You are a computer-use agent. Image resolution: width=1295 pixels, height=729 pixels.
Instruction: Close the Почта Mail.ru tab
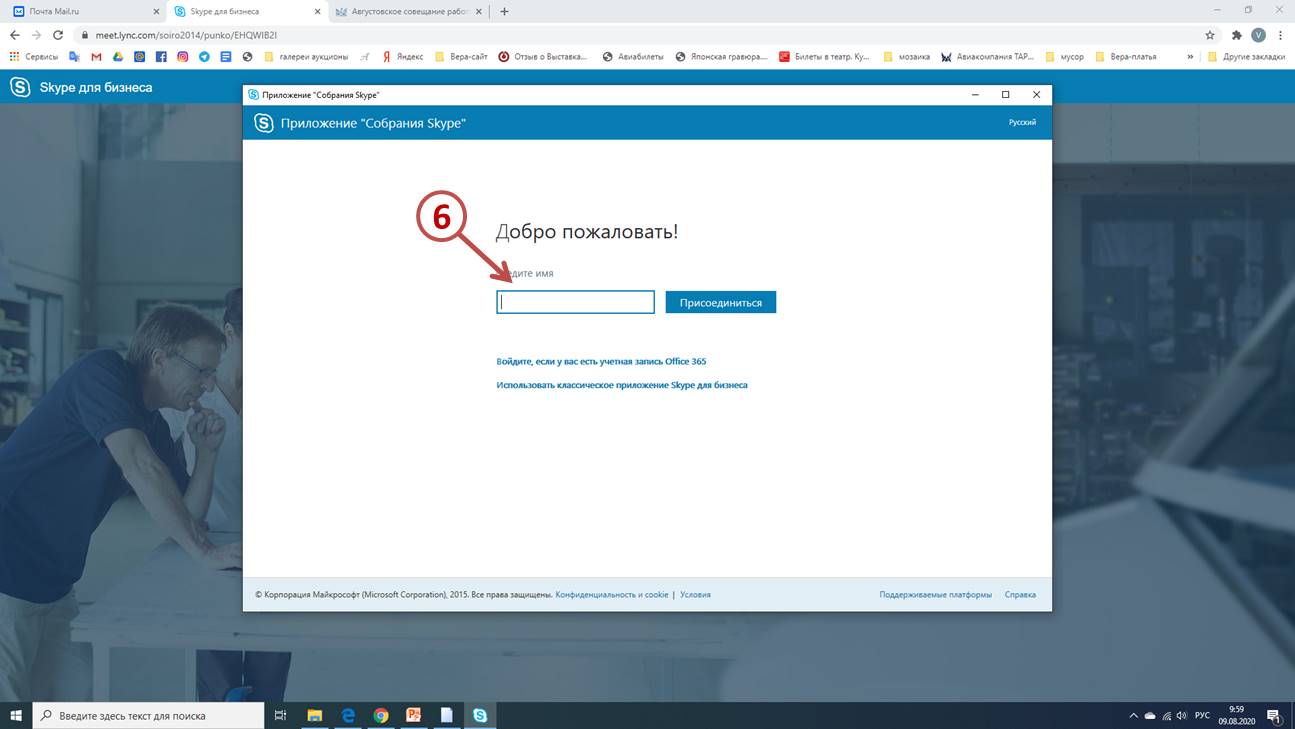click(x=156, y=11)
